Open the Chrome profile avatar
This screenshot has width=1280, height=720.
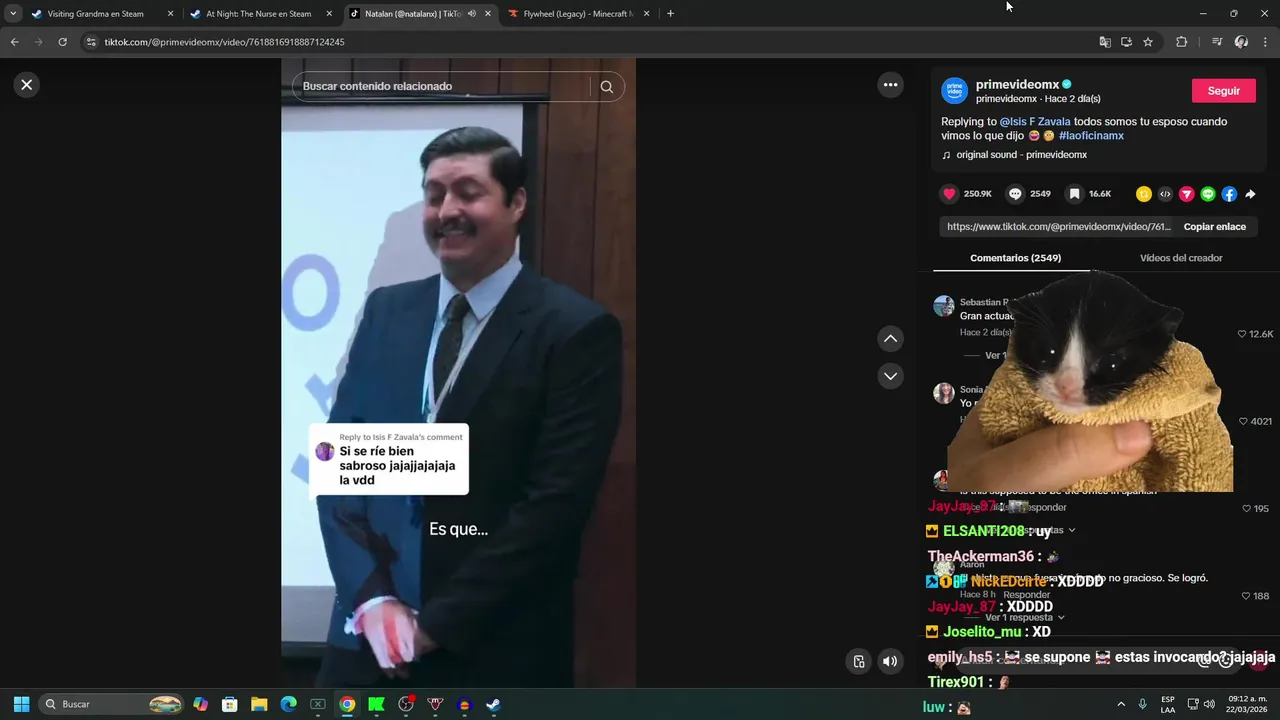(x=1241, y=42)
